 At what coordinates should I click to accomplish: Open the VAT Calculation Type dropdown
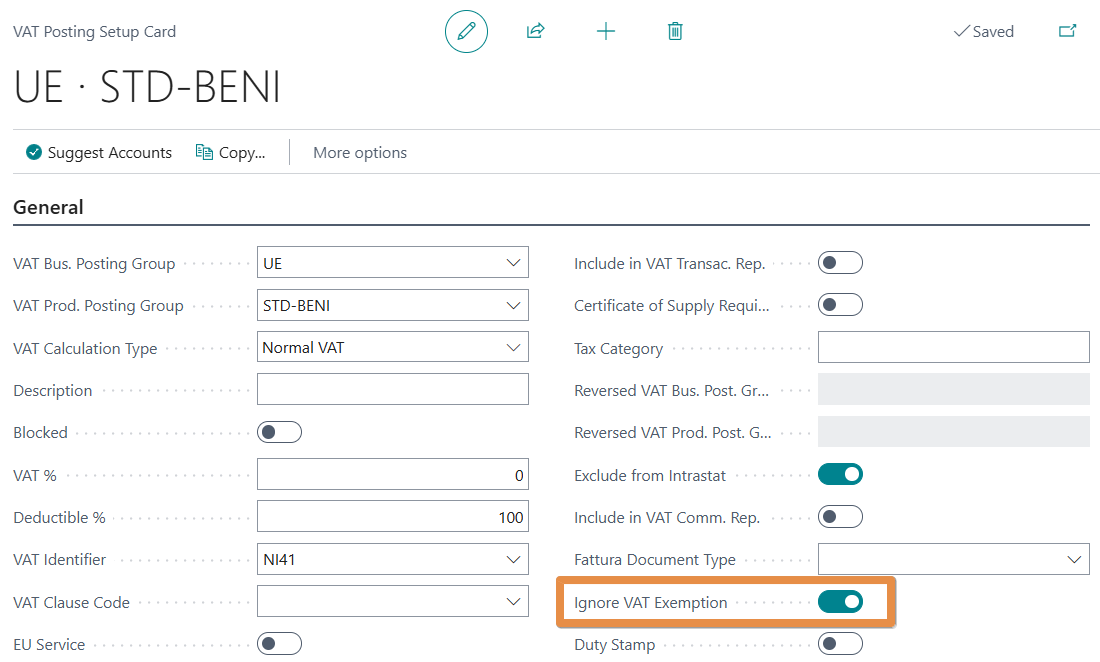514,349
